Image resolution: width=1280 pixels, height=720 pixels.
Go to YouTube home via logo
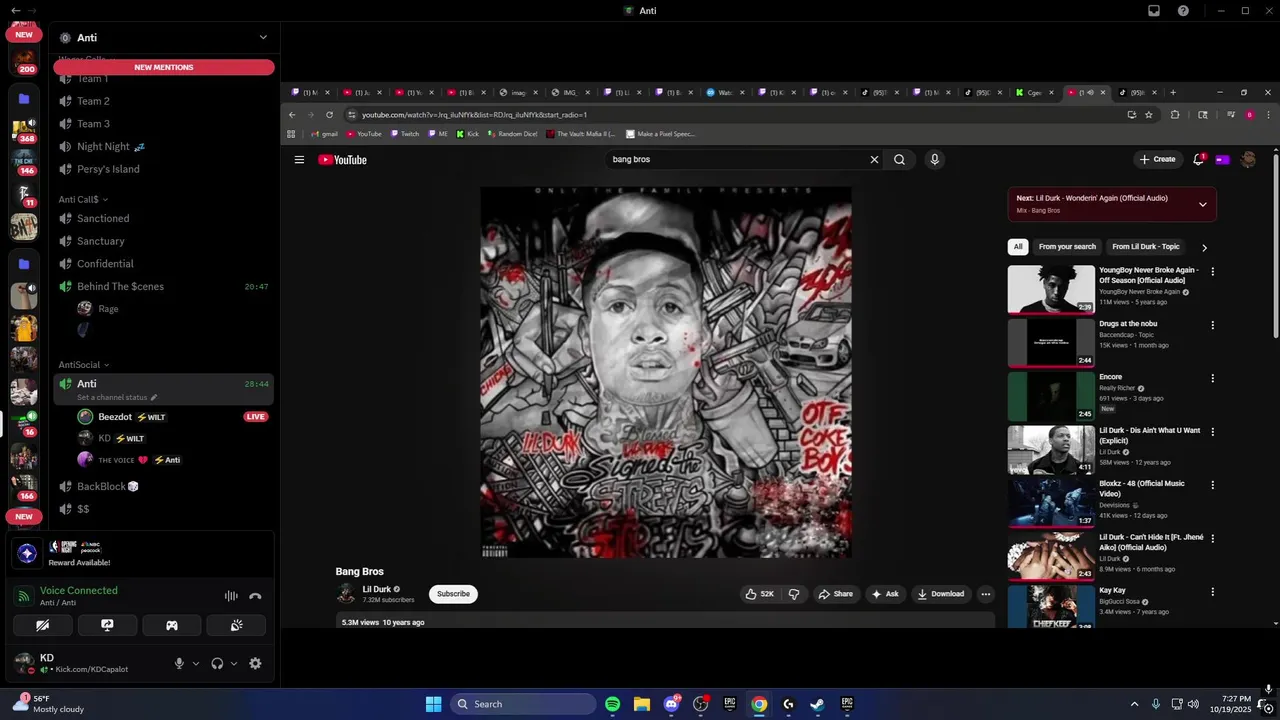343,160
